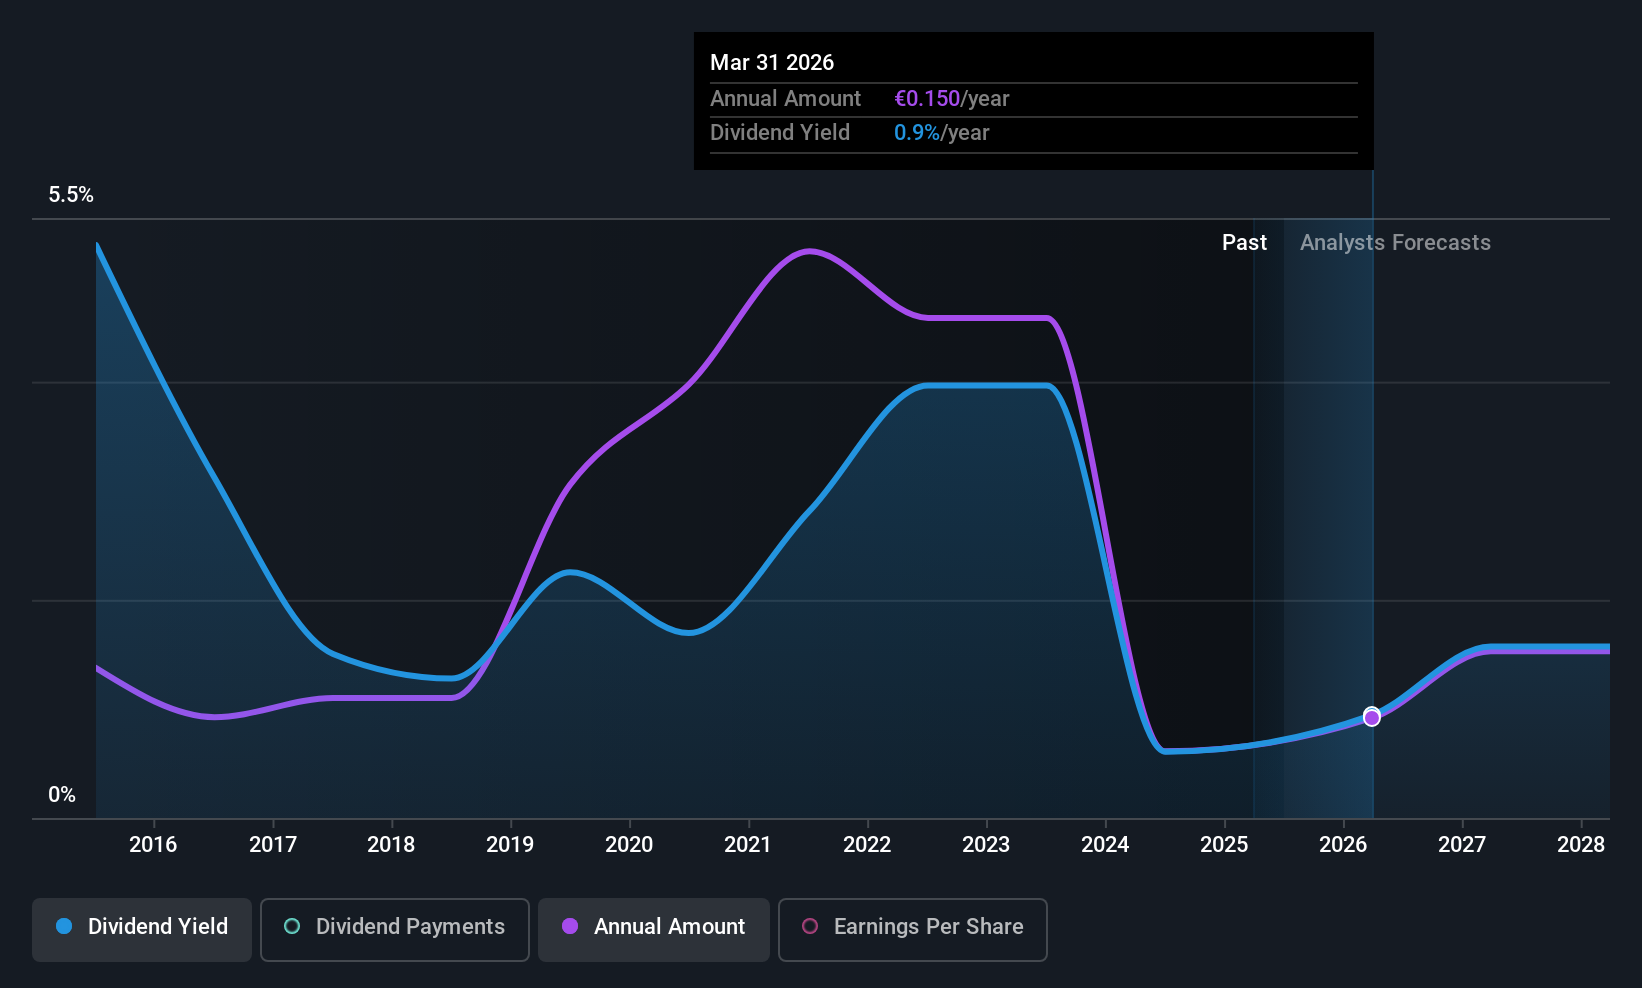Toggle the Annual Amount legend button
The image size is (1642, 988).
coord(654,929)
